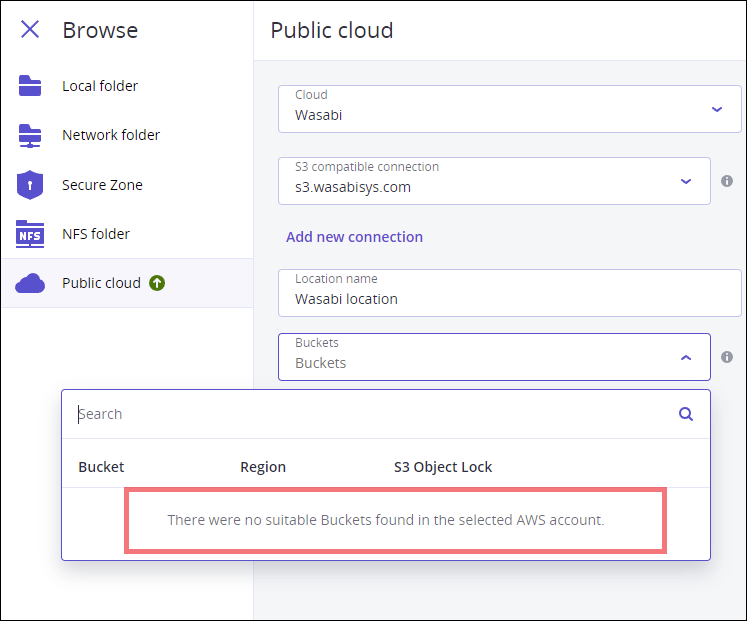This screenshot has width=747, height=621.
Task: Click the Buckets dropdown field
Action: [494, 357]
